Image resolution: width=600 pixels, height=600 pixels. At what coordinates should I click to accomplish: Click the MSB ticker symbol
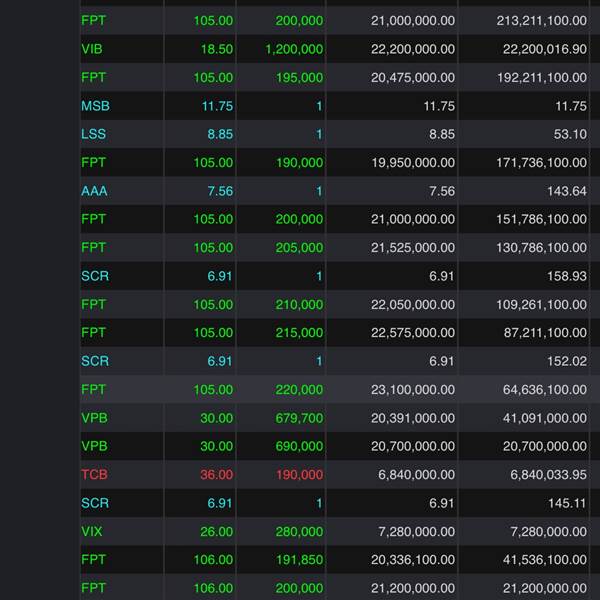(x=96, y=106)
